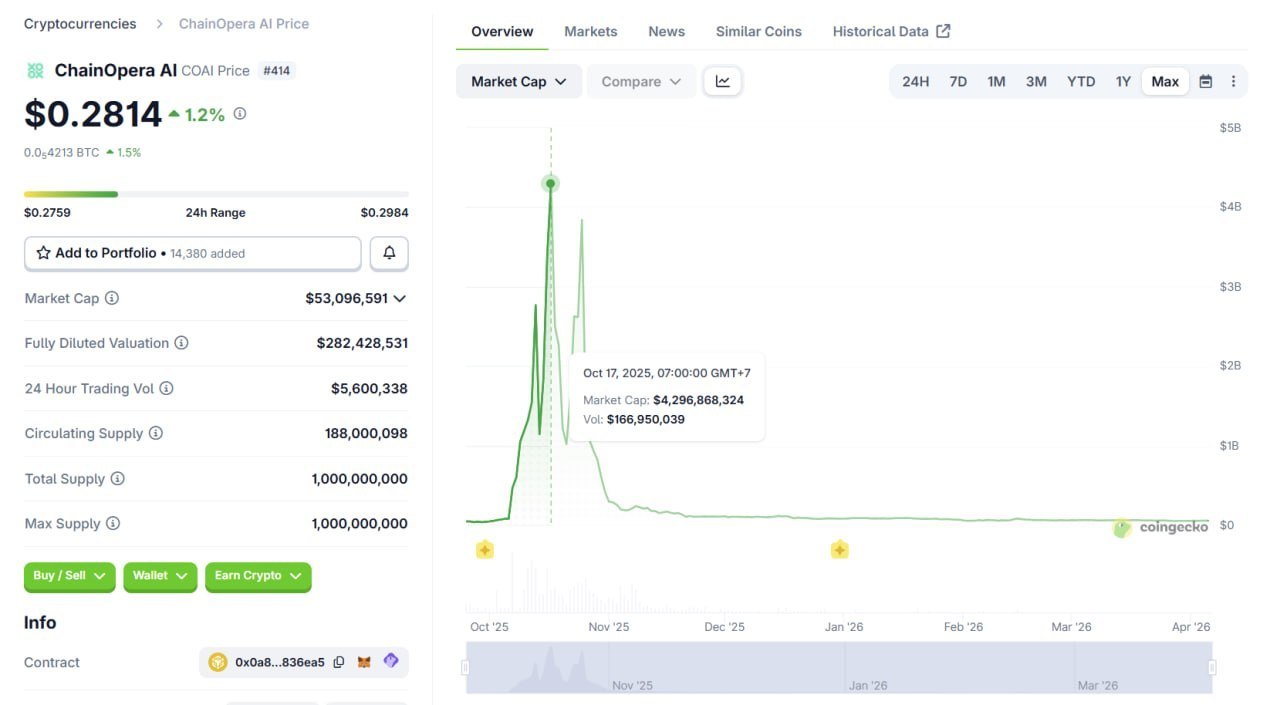Open the Market Cap chart dropdown
This screenshot has height=705, width=1280.
pyautogui.click(x=518, y=81)
